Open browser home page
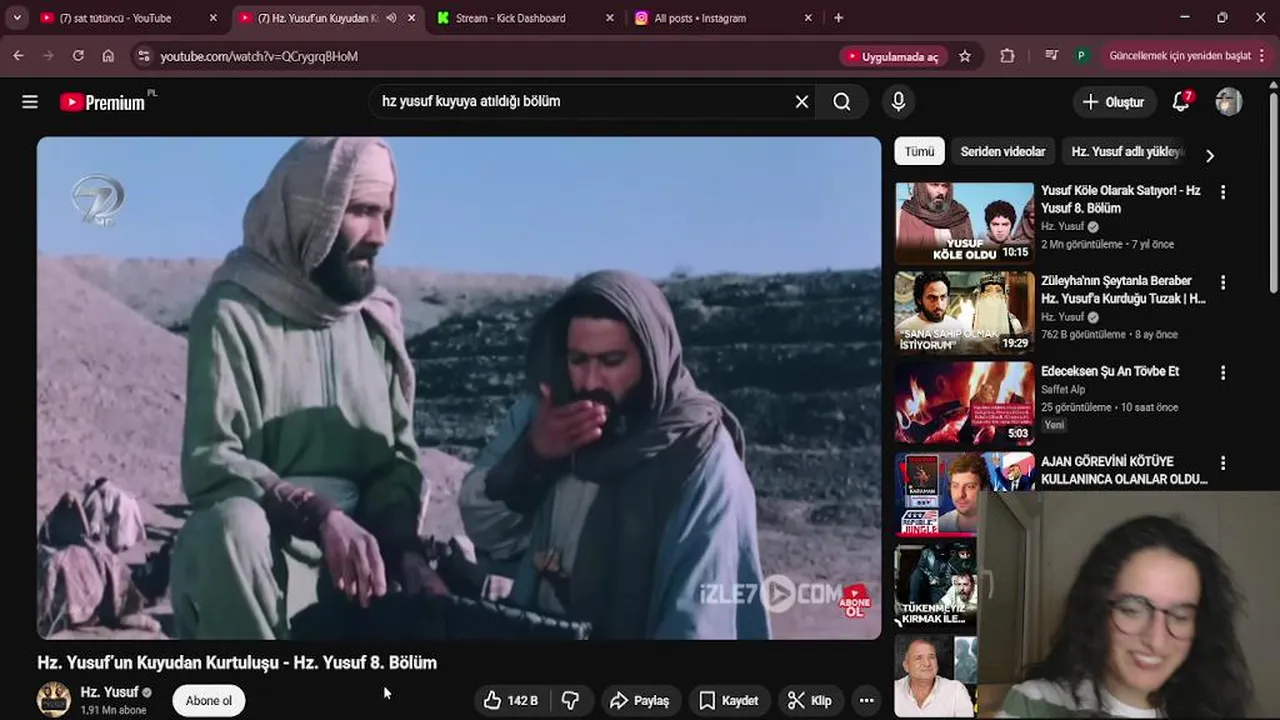The width and height of the screenshot is (1280, 720). pos(108,56)
